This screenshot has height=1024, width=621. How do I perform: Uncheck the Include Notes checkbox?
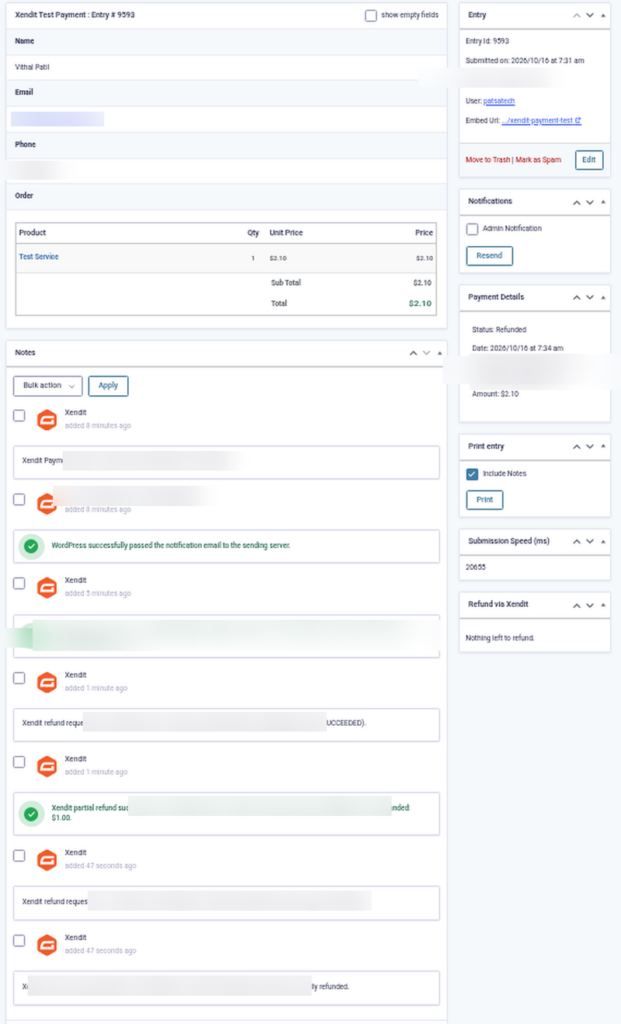tap(472, 474)
